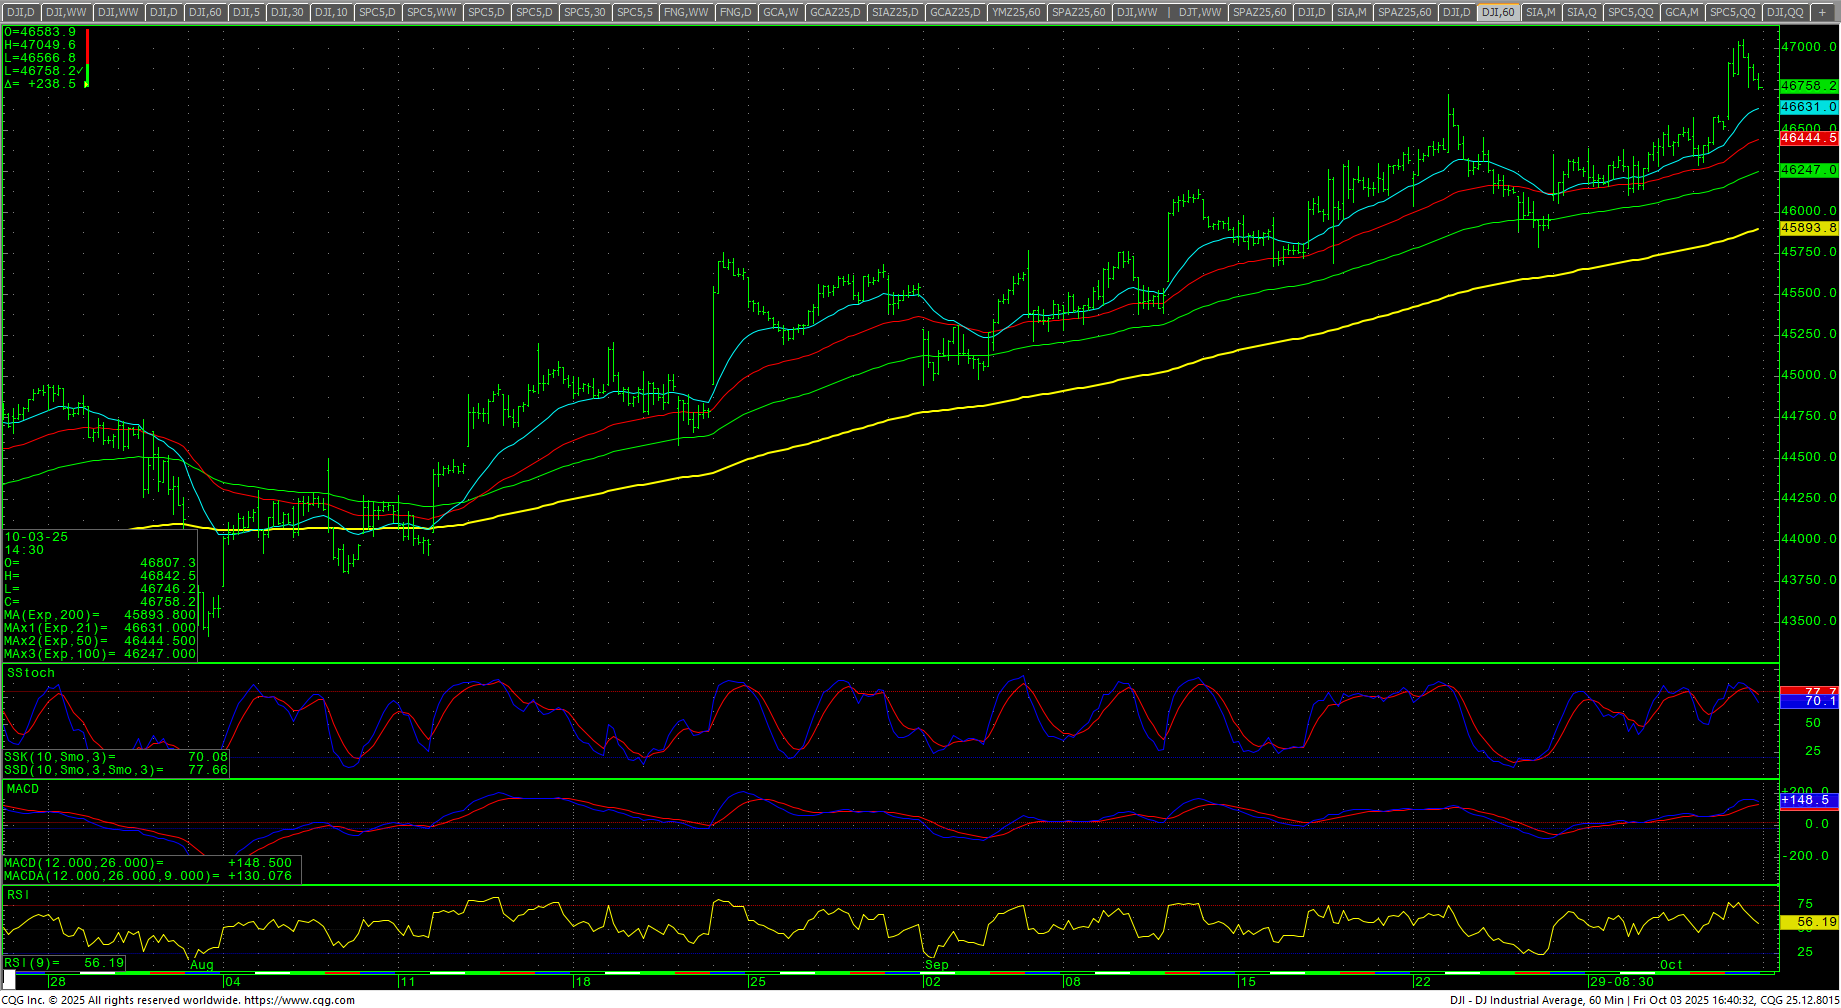
Task: Open the SIA,Q chart tab
Action: tap(1581, 12)
